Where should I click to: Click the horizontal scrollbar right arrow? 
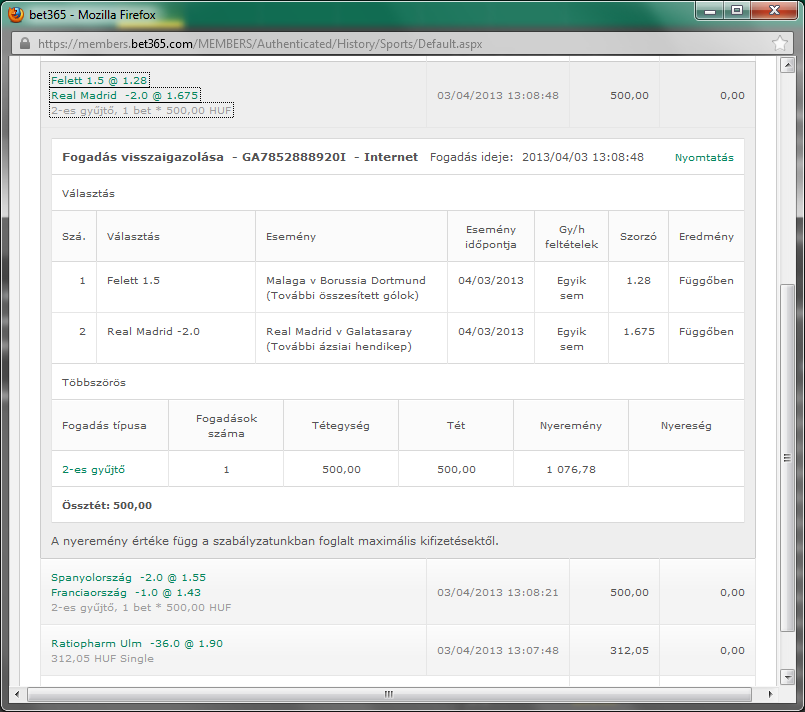click(x=771, y=694)
